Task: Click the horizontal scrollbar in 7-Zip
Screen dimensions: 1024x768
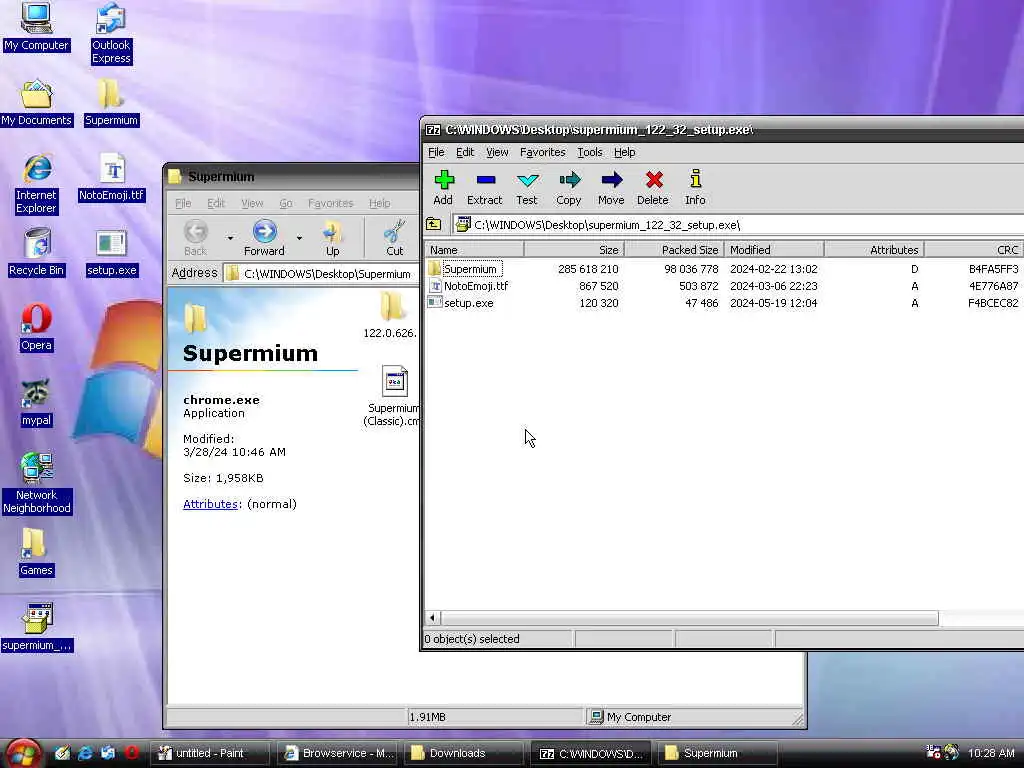Action: coord(690,617)
